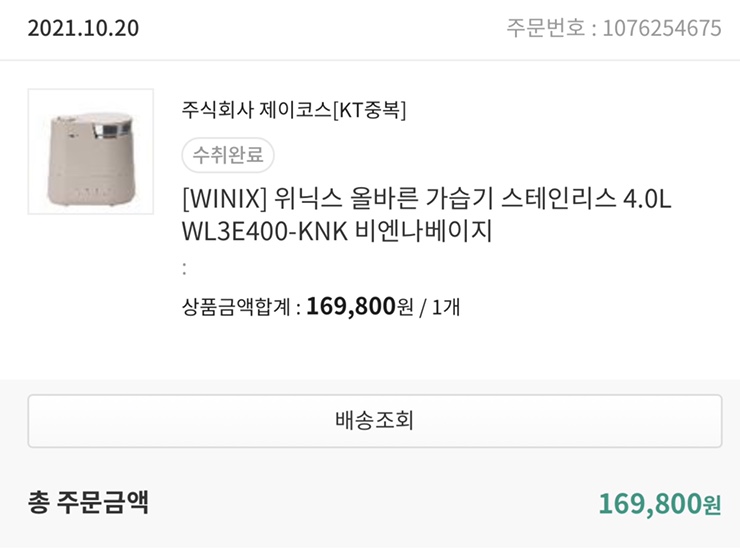Select the 스테인리스 4.0L text in title
Viewport: 740px width, 550px height.
point(586,198)
